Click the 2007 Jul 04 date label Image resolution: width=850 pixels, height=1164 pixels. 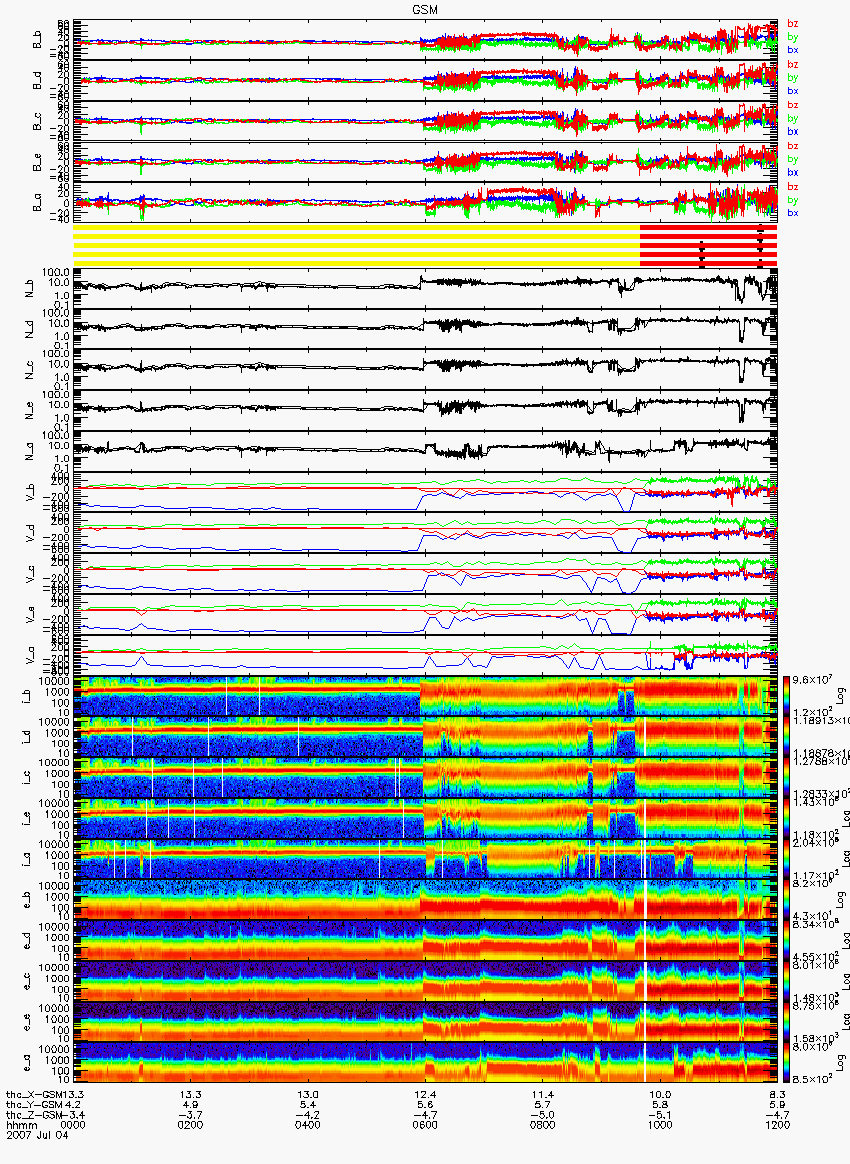tap(37, 1135)
